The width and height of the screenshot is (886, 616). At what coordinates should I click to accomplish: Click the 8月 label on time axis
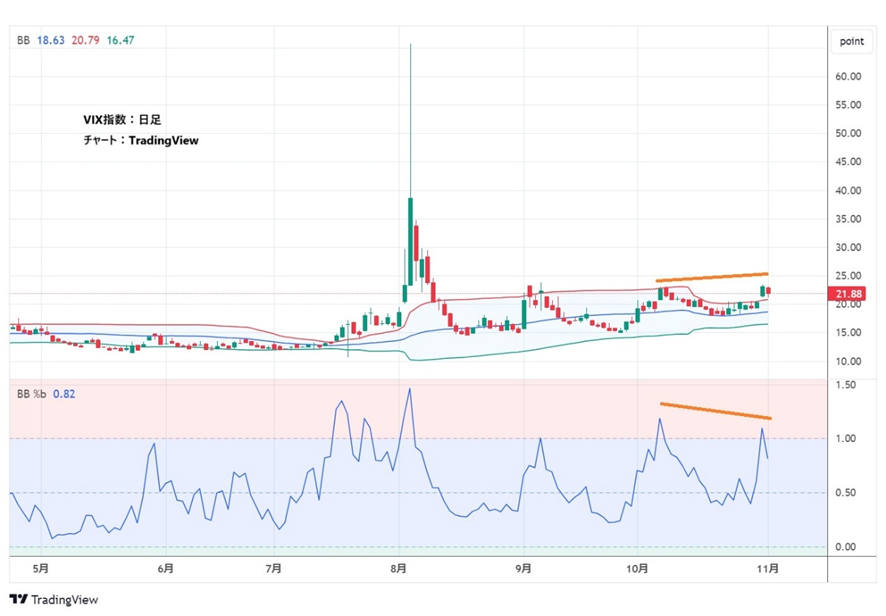[x=399, y=568]
